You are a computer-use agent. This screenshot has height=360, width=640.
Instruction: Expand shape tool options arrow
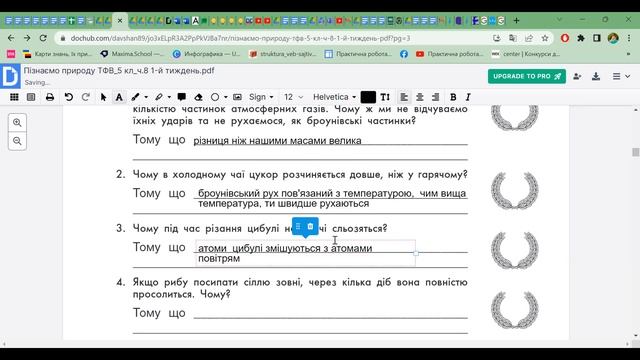click(x=225, y=97)
